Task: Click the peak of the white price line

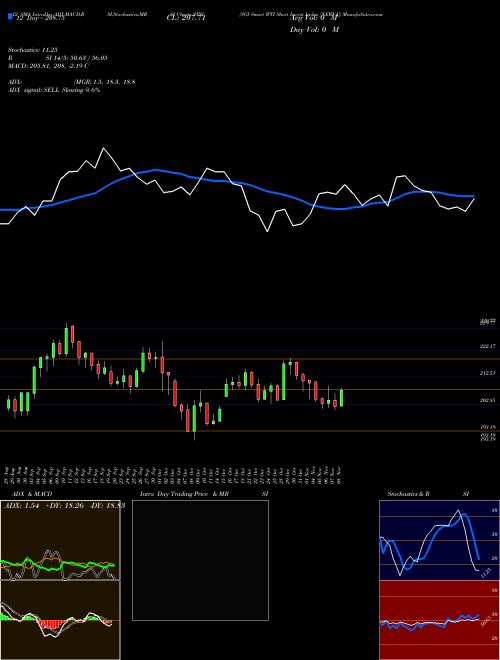Action: tap(104, 148)
